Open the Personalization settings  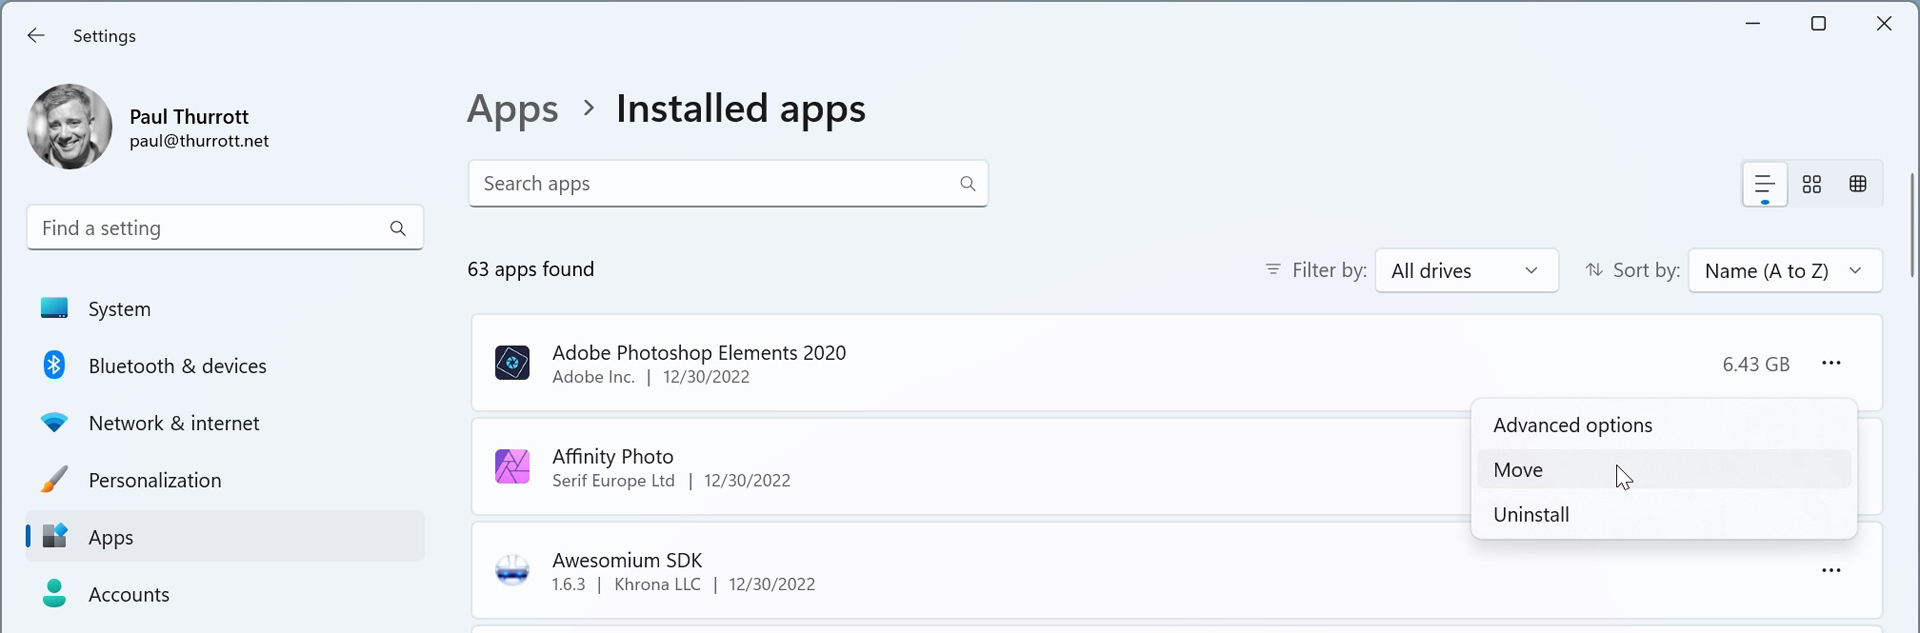click(x=155, y=480)
